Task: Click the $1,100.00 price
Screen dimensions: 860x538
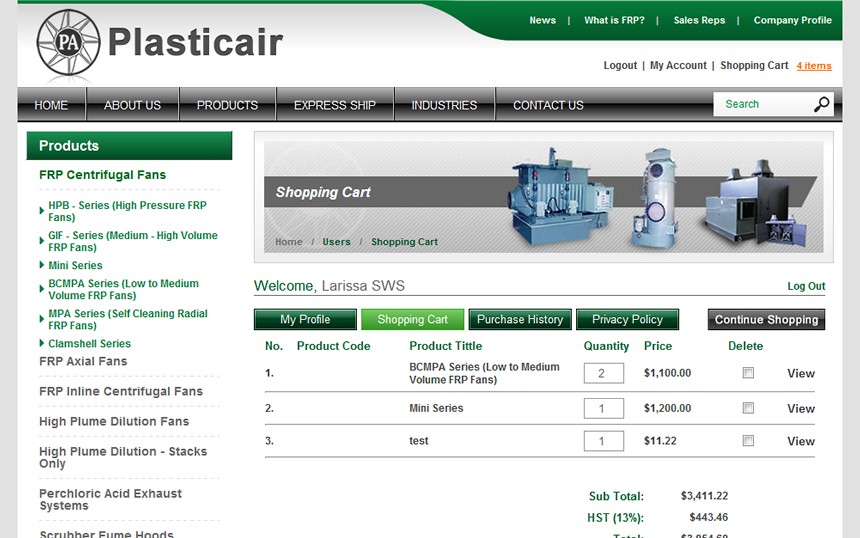Action: click(x=667, y=373)
